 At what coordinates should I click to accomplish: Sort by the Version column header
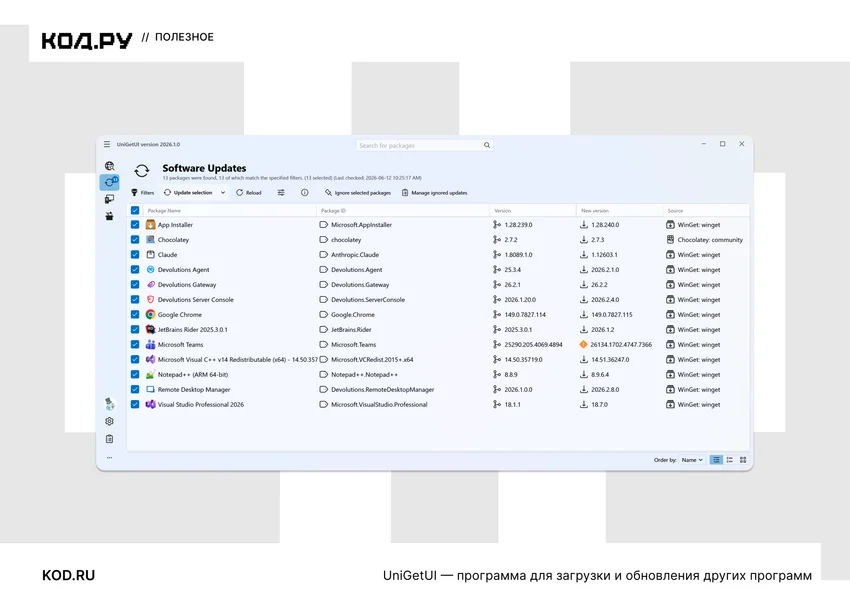pyautogui.click(x=503, y=210)
